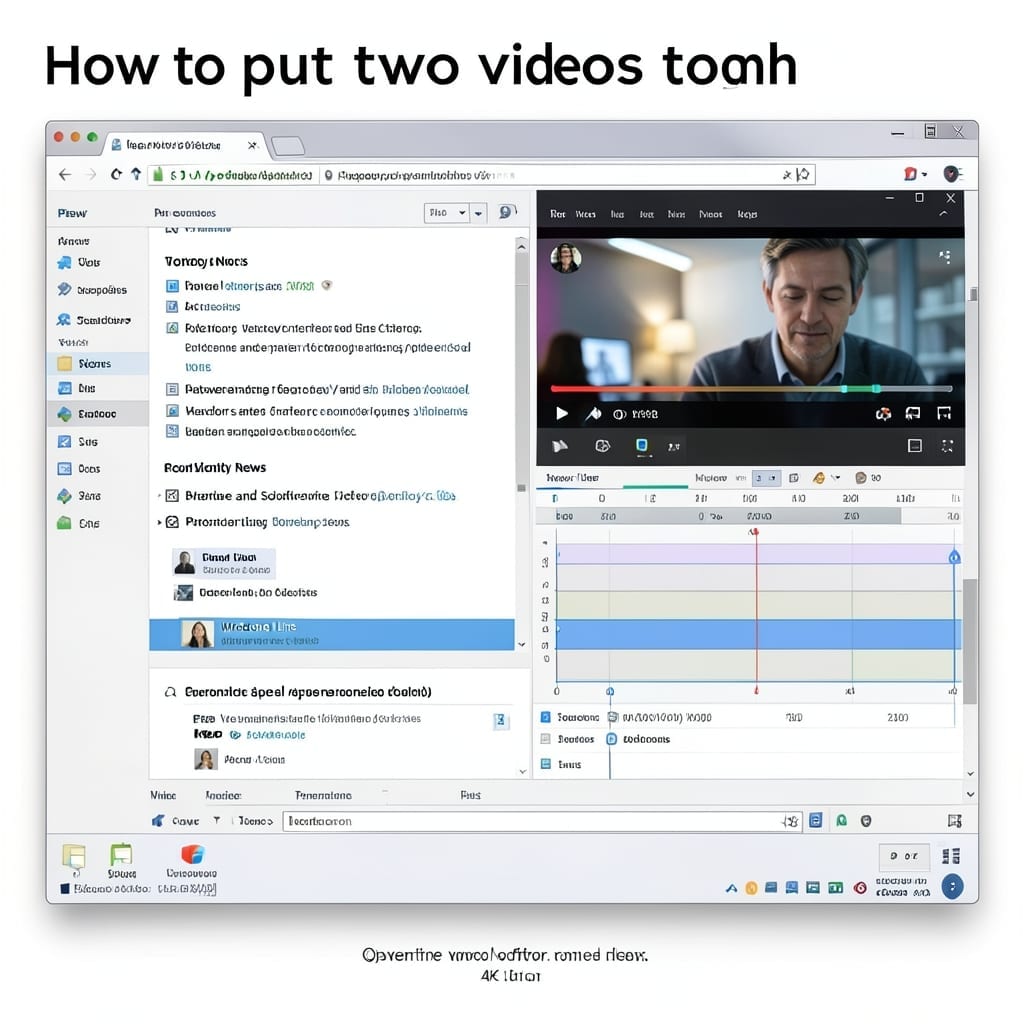The height and width of the screenshot is (1024, 1024).
Task: Click the round clip icon in dark toolbar
Action: (602, 446)
